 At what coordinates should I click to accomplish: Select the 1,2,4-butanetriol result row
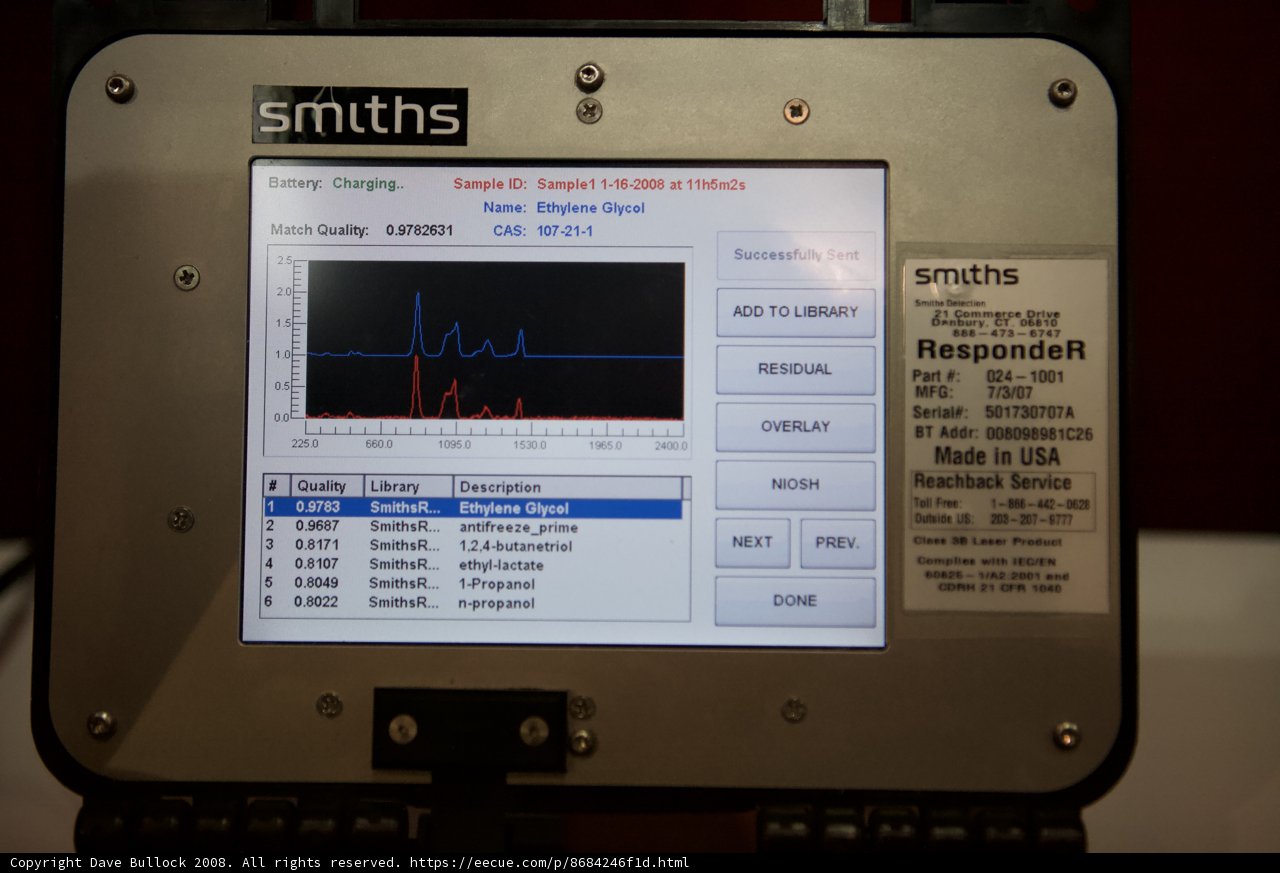pos(473,546)
